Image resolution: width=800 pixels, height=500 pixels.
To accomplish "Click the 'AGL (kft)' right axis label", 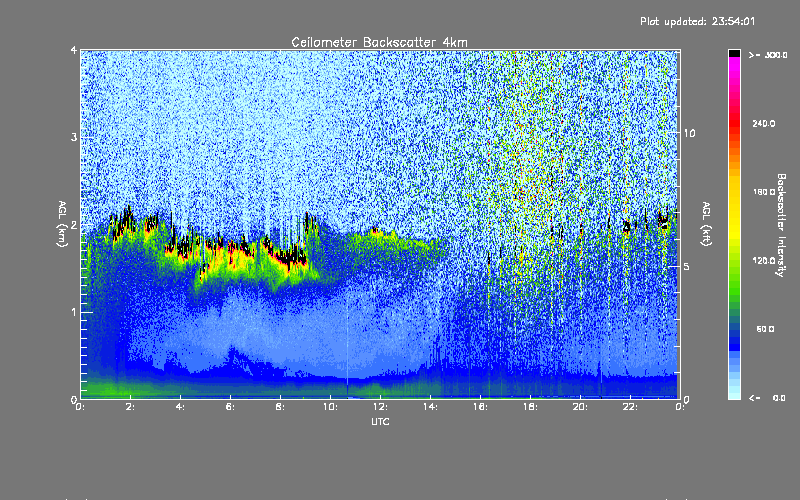I will 706,224.
